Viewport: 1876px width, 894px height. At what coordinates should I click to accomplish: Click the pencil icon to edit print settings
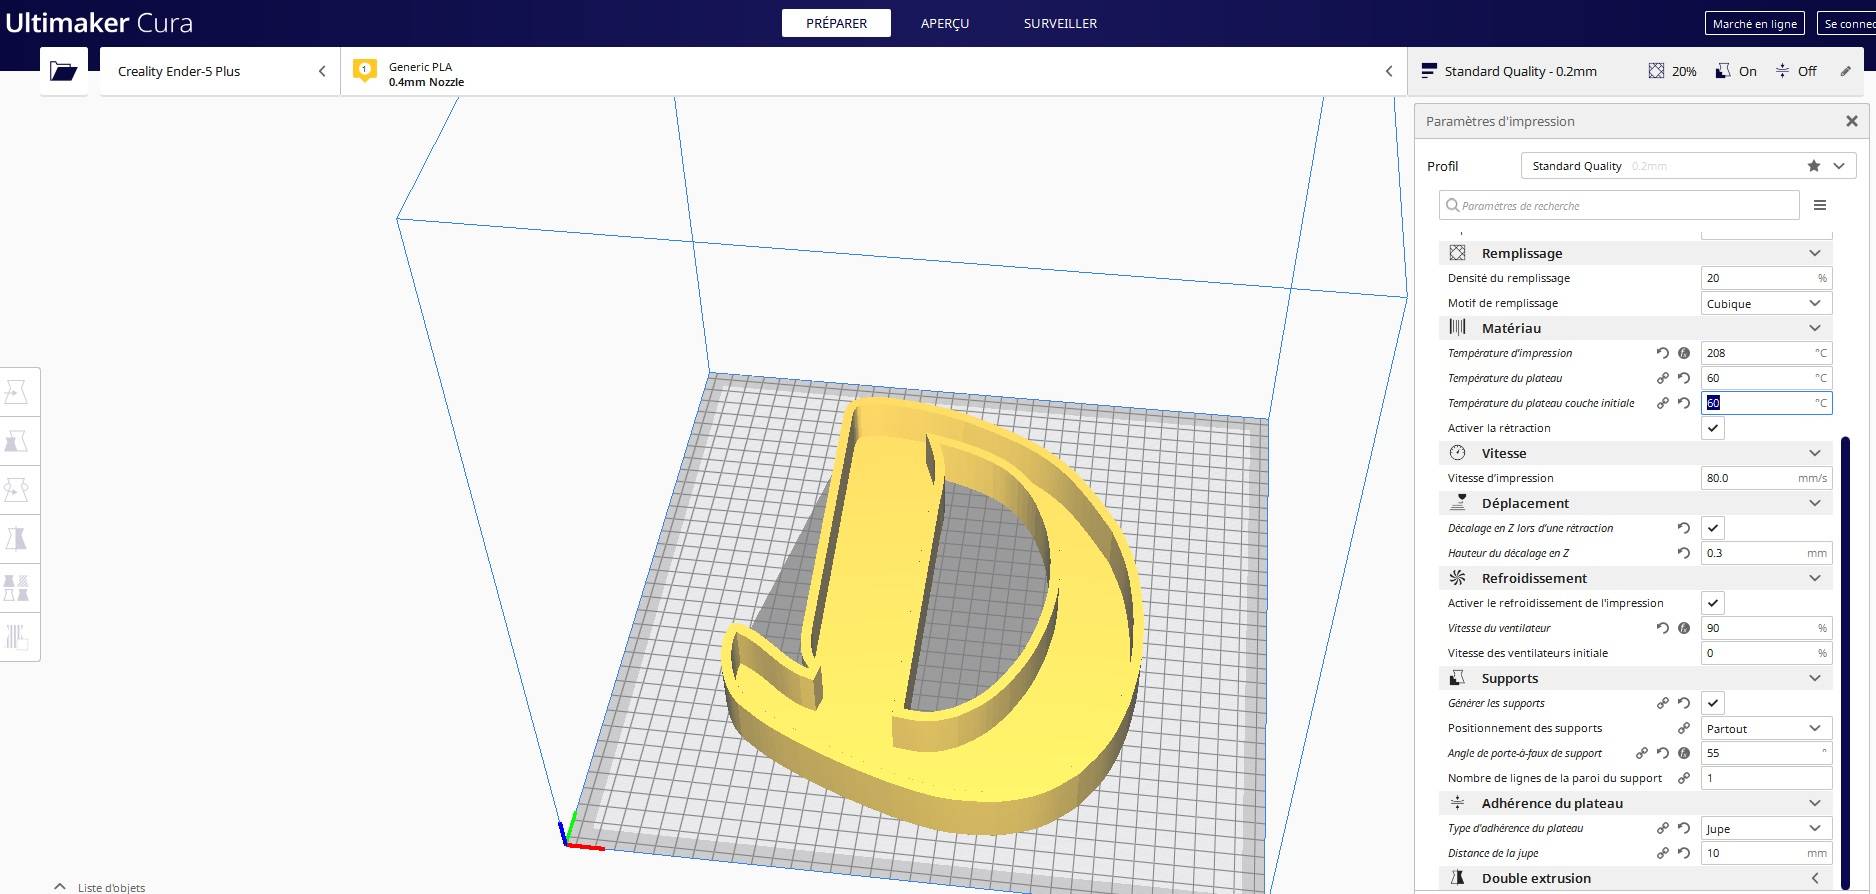pyautogui.click(x=1846, y=71)
